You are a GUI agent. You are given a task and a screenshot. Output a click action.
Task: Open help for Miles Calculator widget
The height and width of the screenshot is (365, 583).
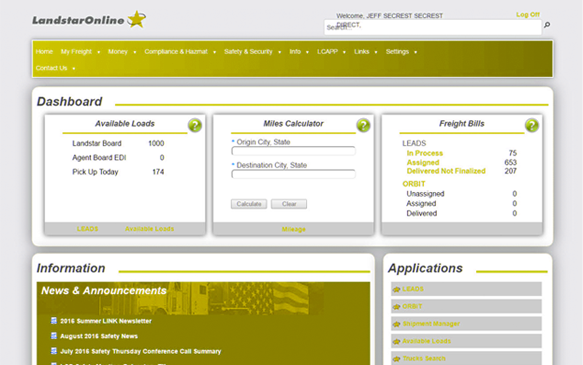(363, 125)
